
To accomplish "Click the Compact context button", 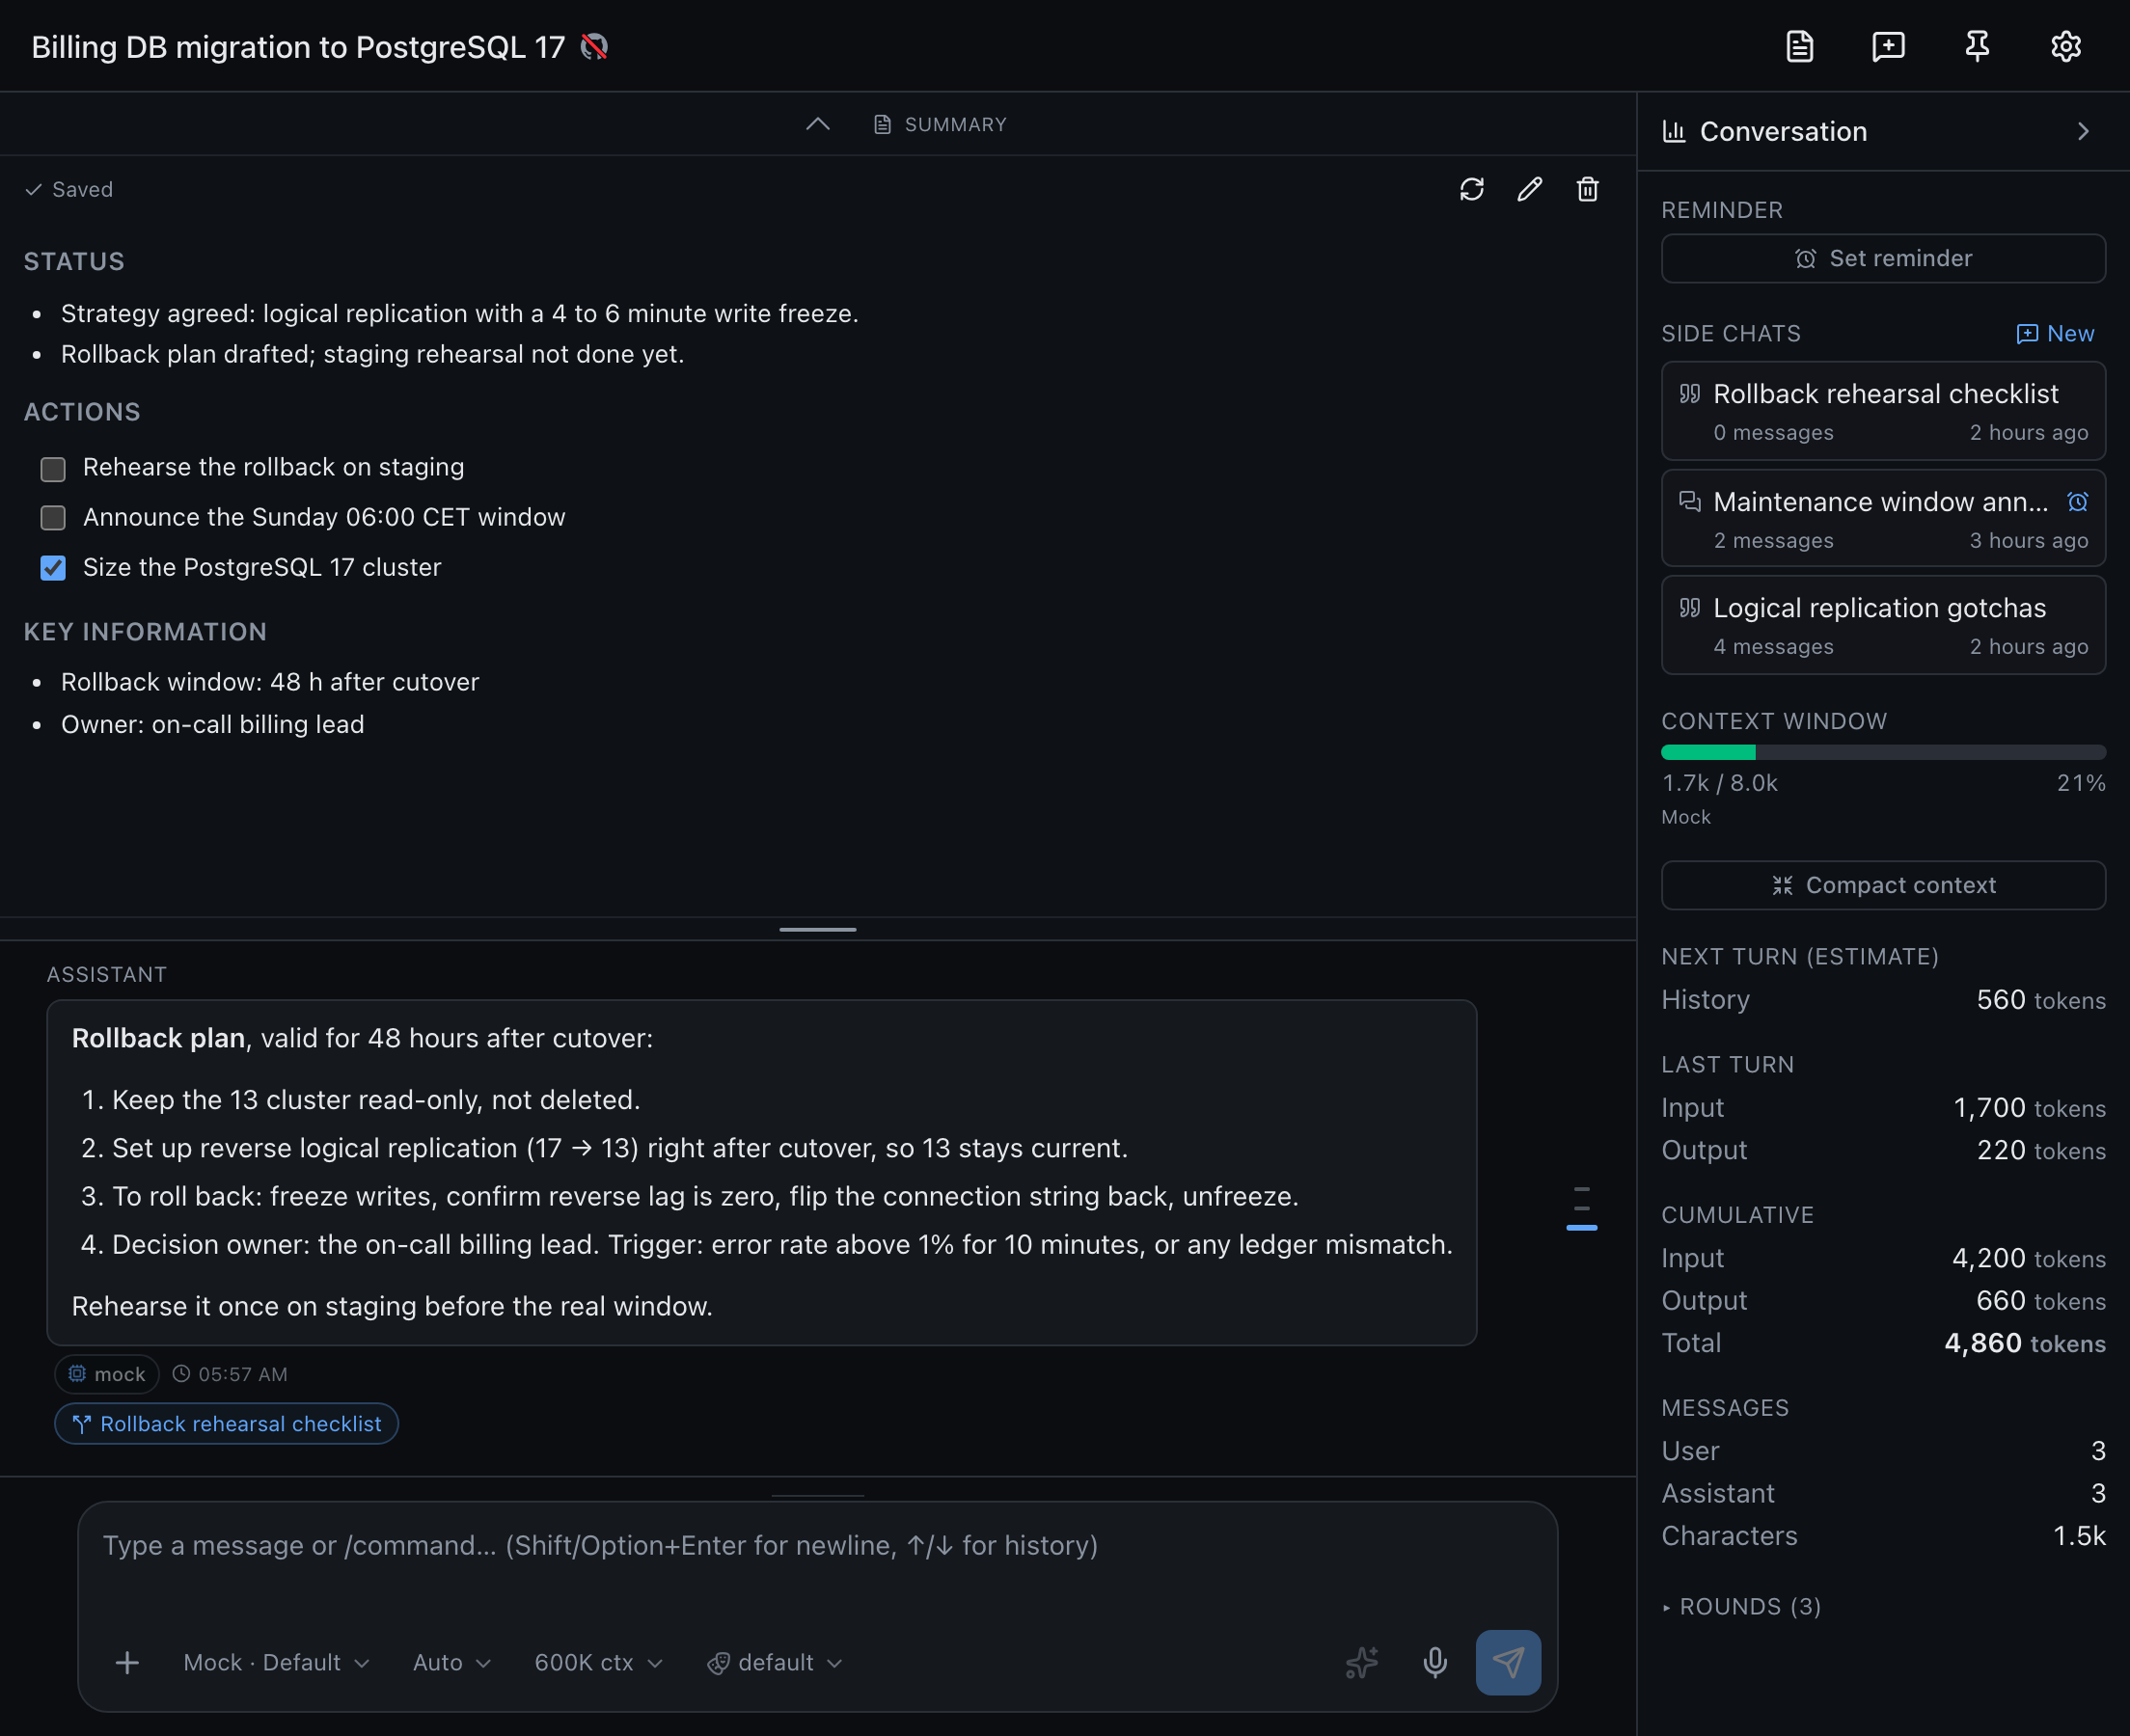I will [x=1883, y=885].
